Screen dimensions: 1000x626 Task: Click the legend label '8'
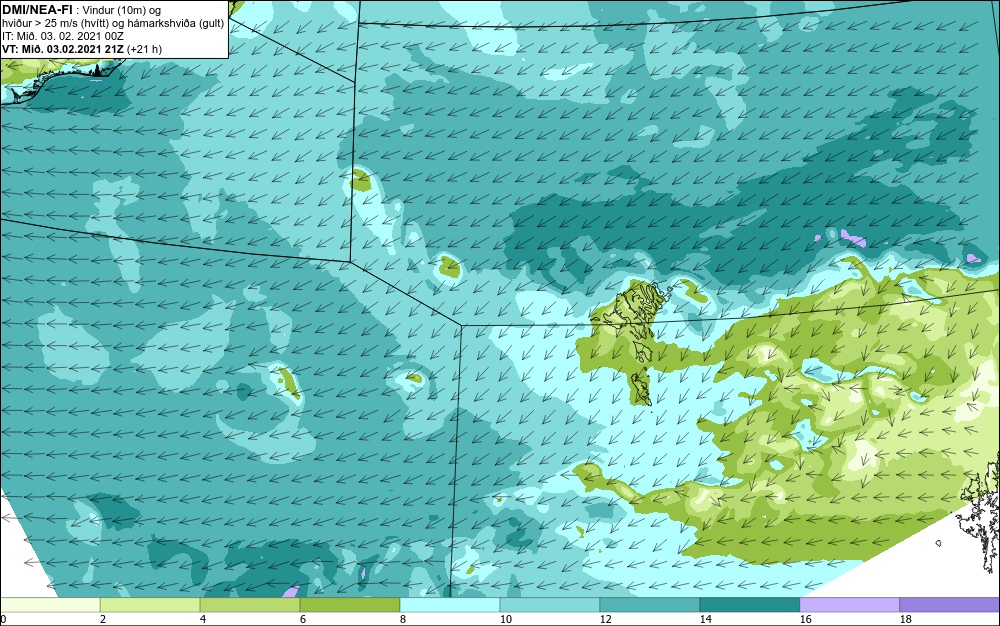click(402, 619)
